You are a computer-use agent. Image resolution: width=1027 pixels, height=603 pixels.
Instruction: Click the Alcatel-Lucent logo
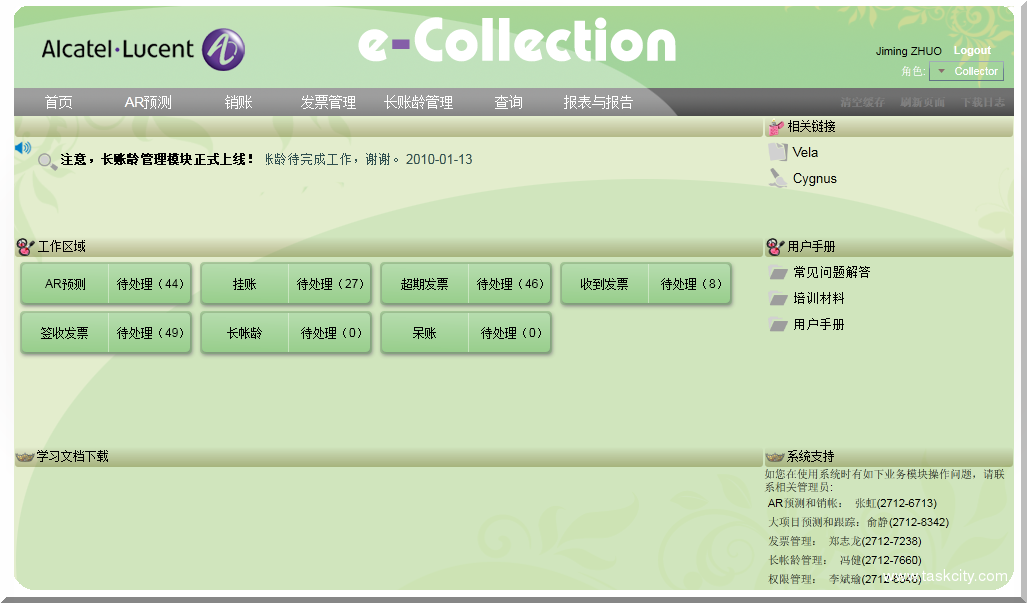click(x=143, y=49)
